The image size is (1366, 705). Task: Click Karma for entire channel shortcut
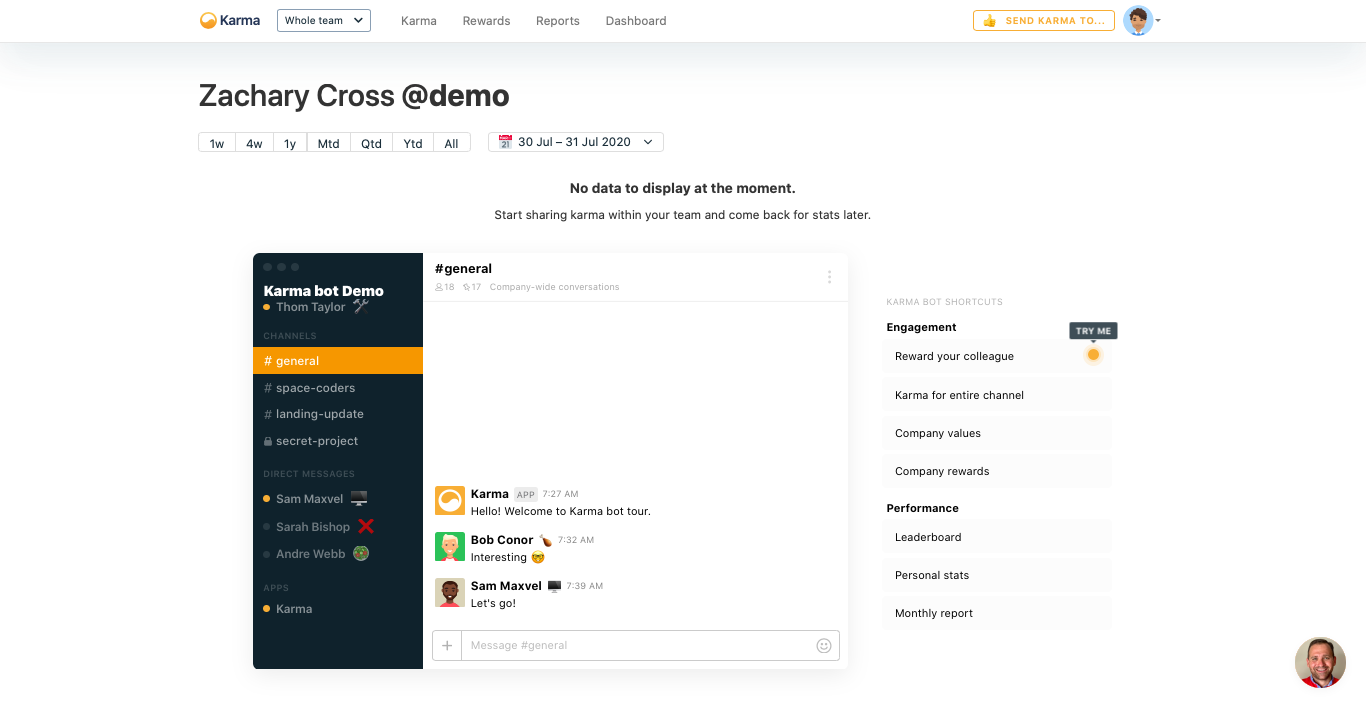(997, 395)
